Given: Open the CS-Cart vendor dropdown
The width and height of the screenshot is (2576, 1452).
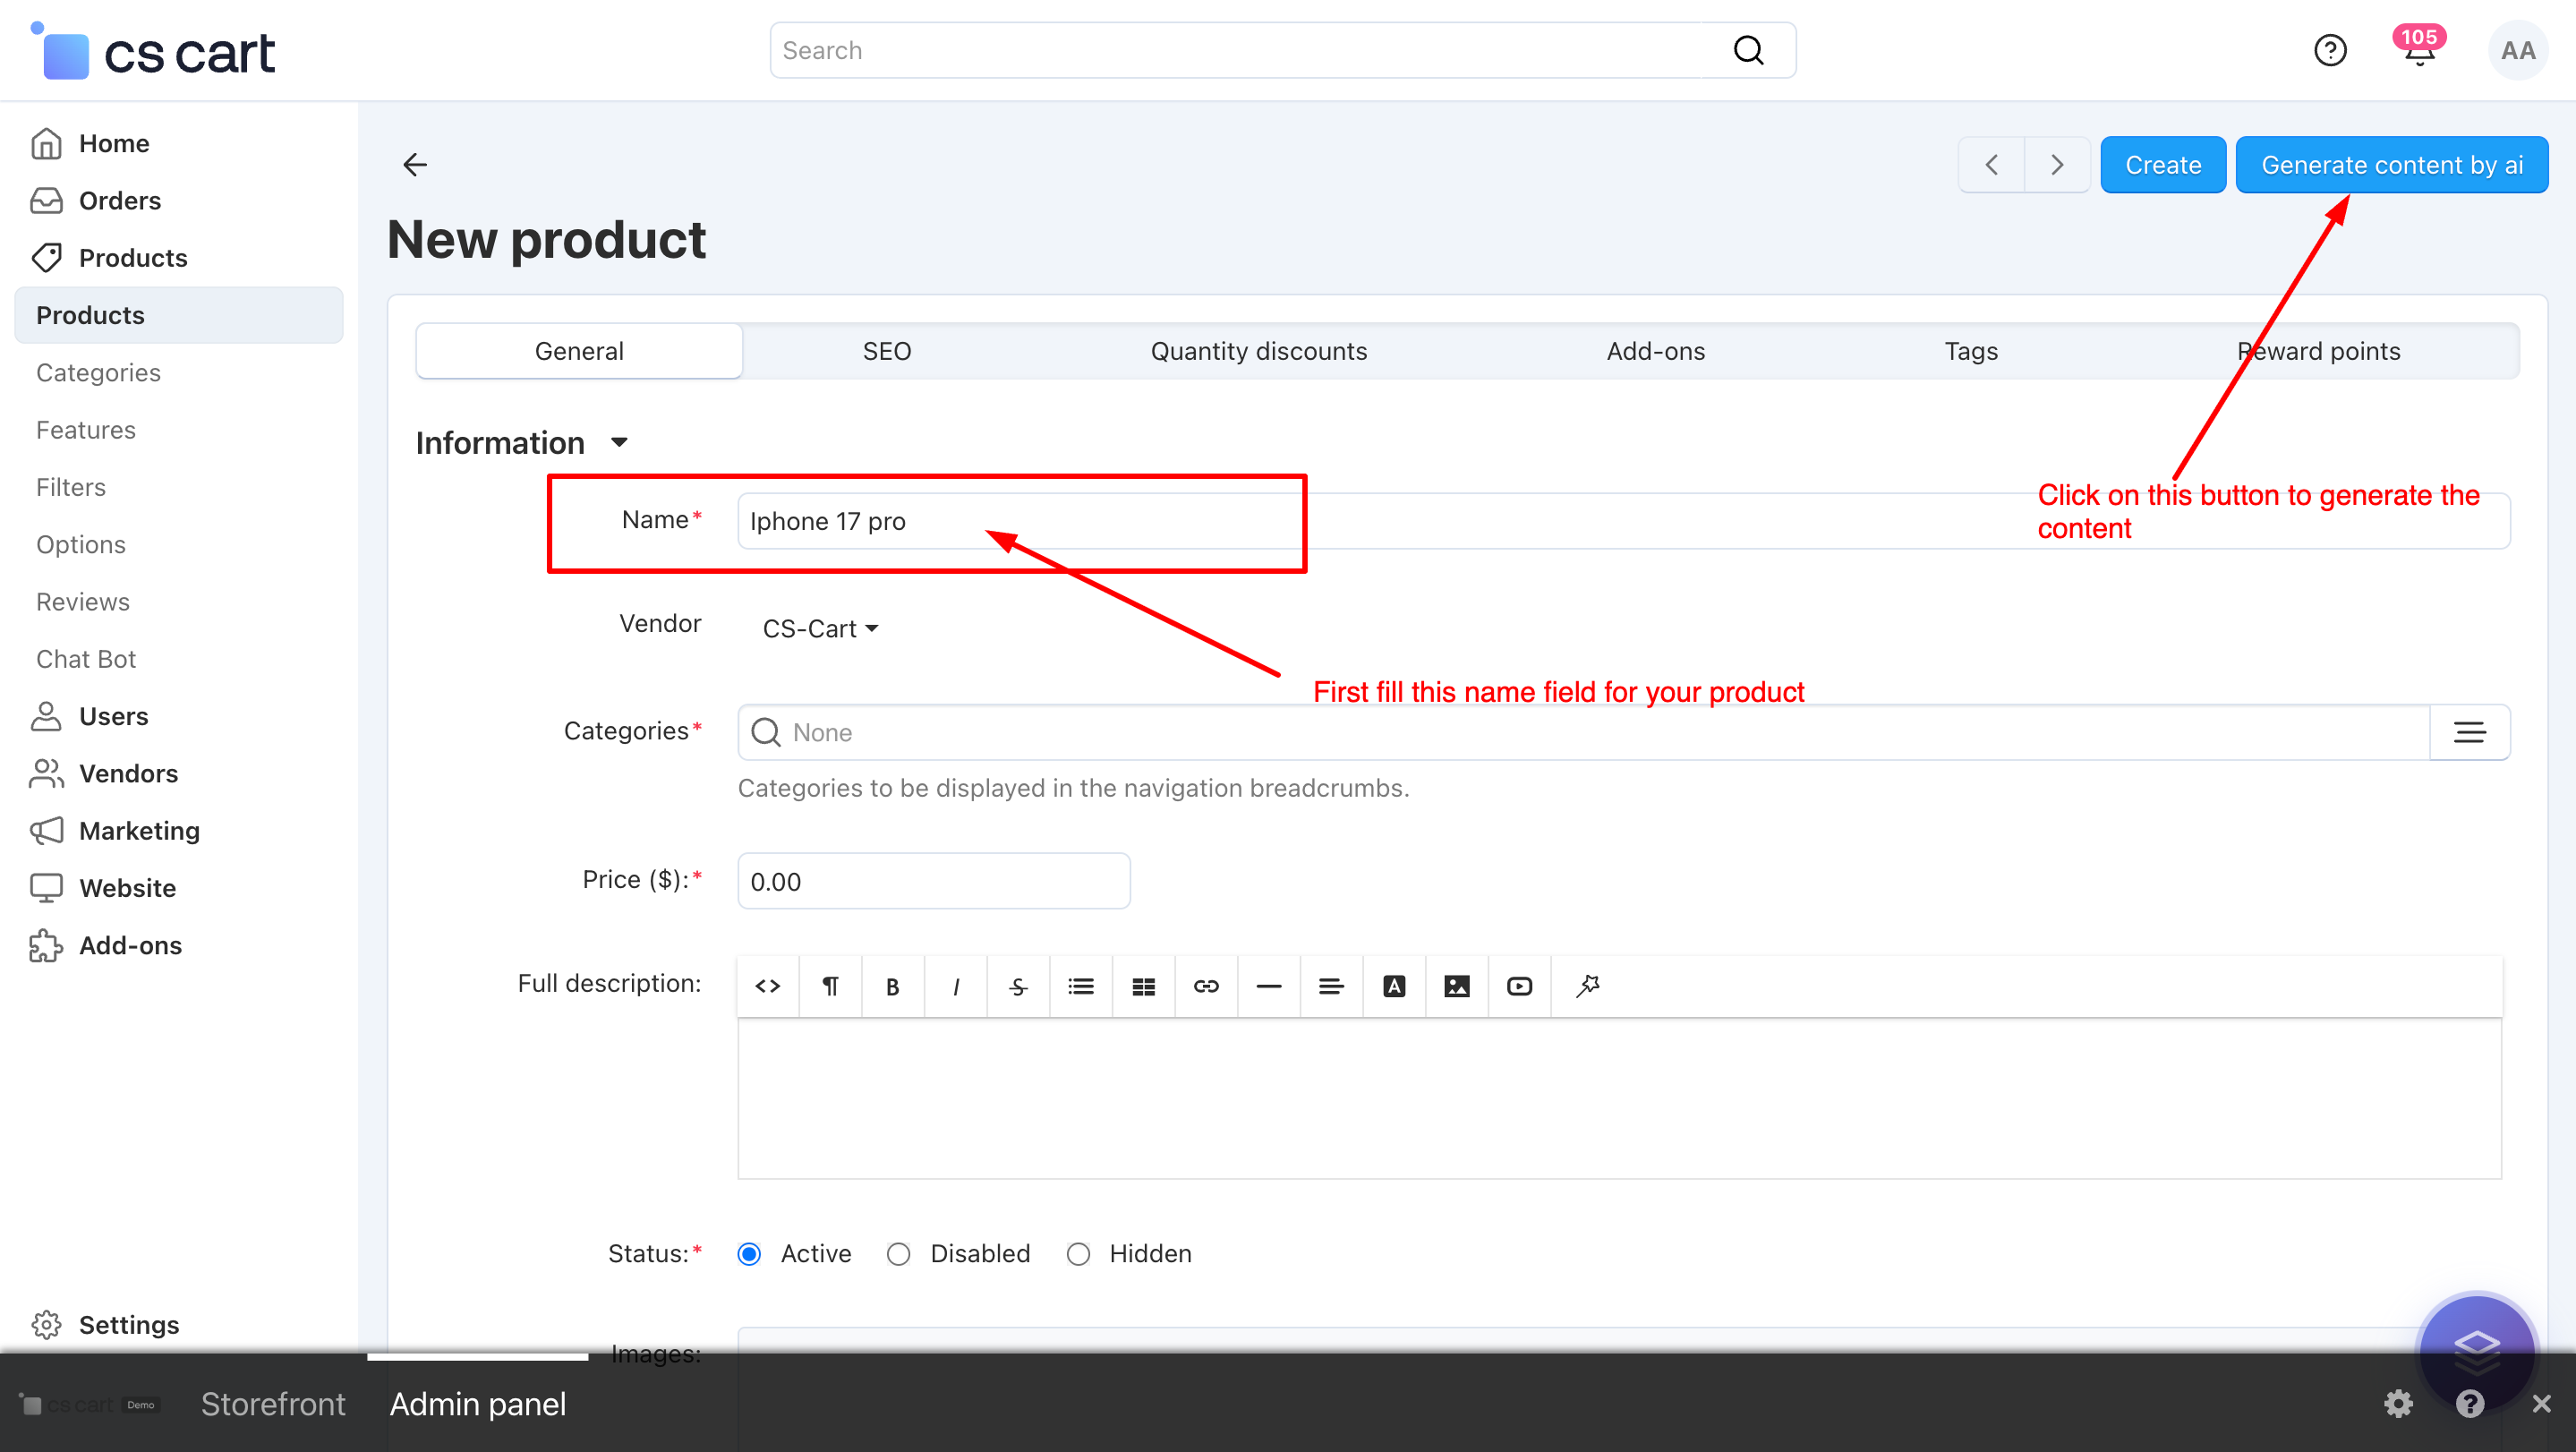Looking at the screenshot, I should pyautogui.click(x=819, y=628).
